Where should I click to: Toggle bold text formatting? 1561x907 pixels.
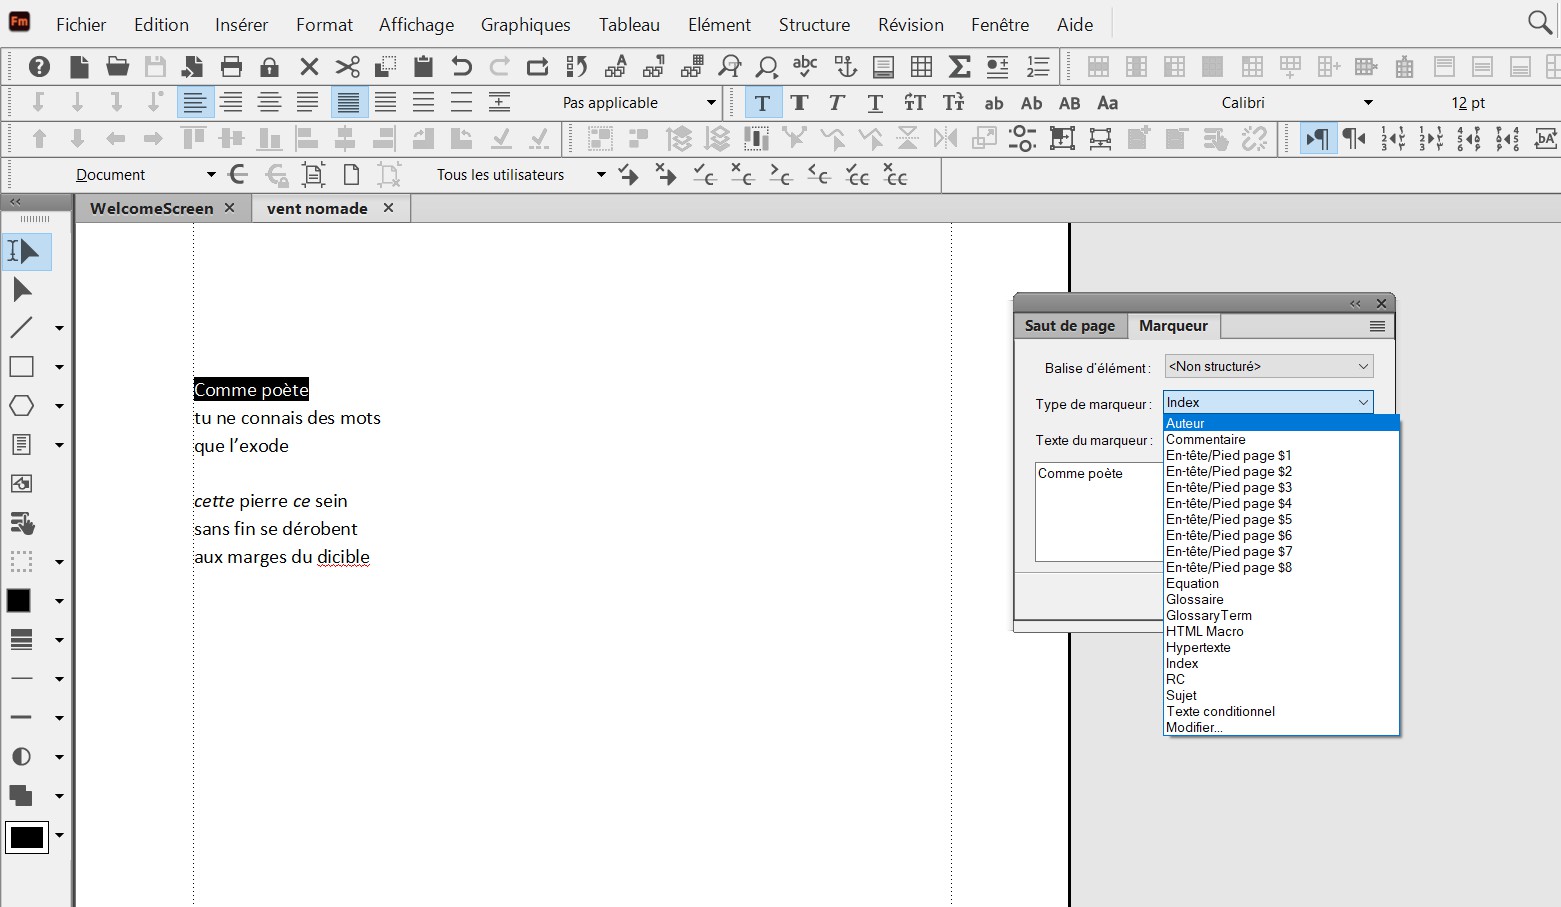(x=799, y=102)
